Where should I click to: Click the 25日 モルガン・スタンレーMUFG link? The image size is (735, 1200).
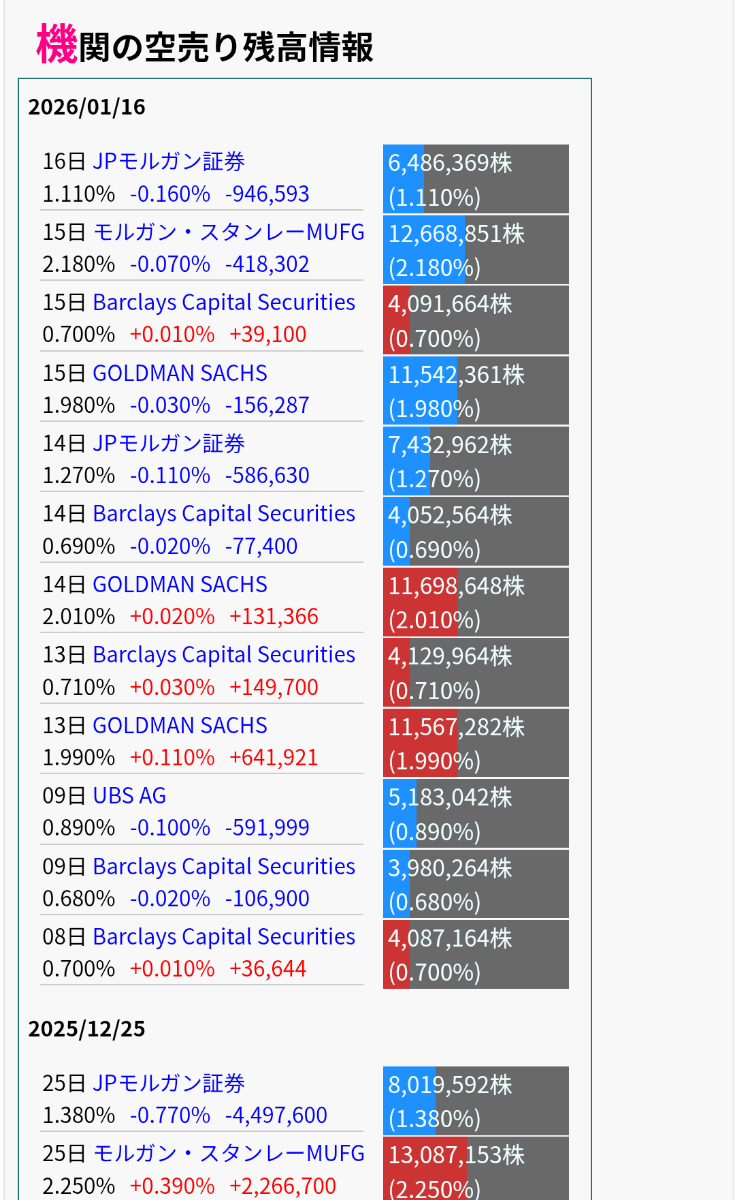(x=228, y=1154)
